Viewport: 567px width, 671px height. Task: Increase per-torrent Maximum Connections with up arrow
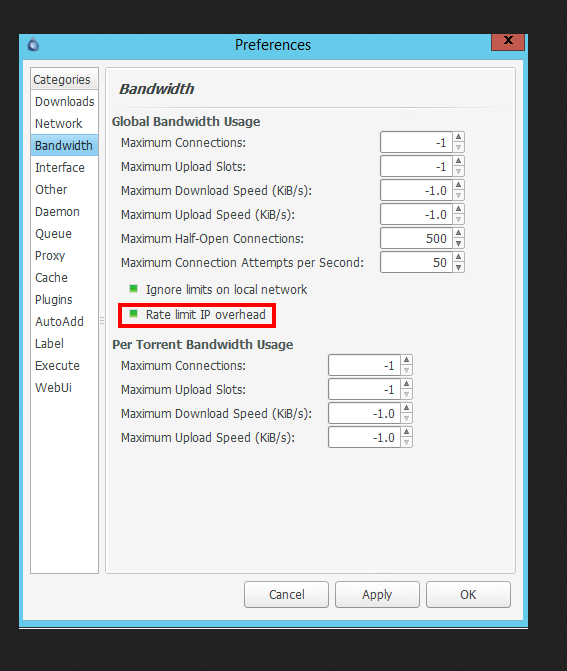[407, 360]
